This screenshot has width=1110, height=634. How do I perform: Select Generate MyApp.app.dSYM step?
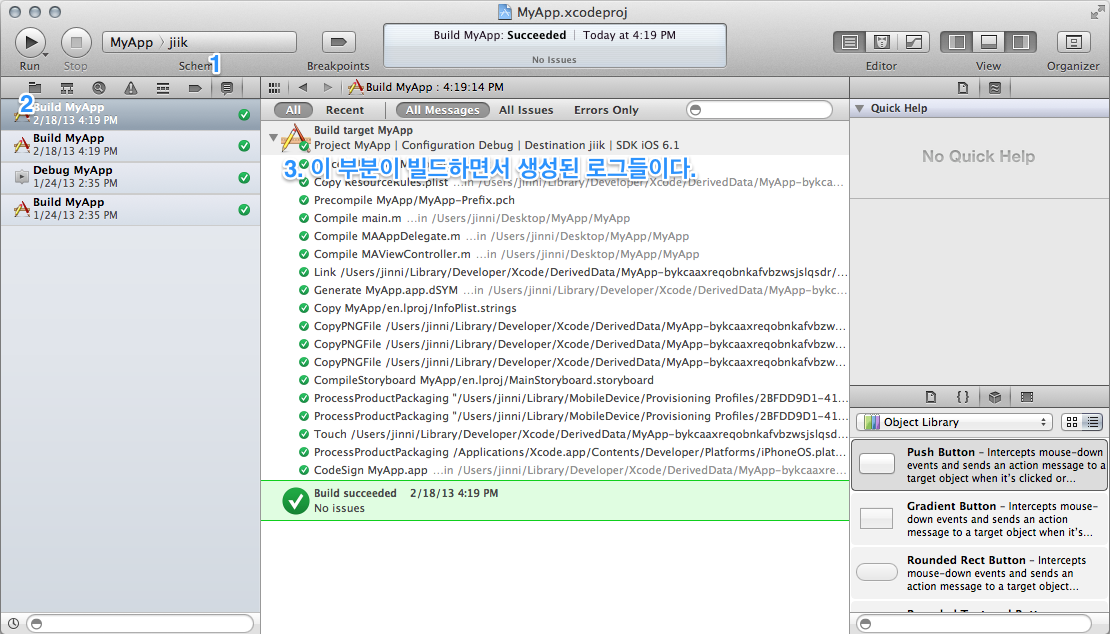[555, 291]
